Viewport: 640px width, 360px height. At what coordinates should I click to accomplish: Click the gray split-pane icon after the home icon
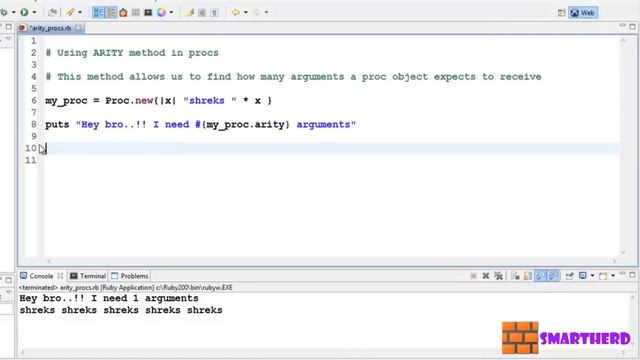(136, 13)
